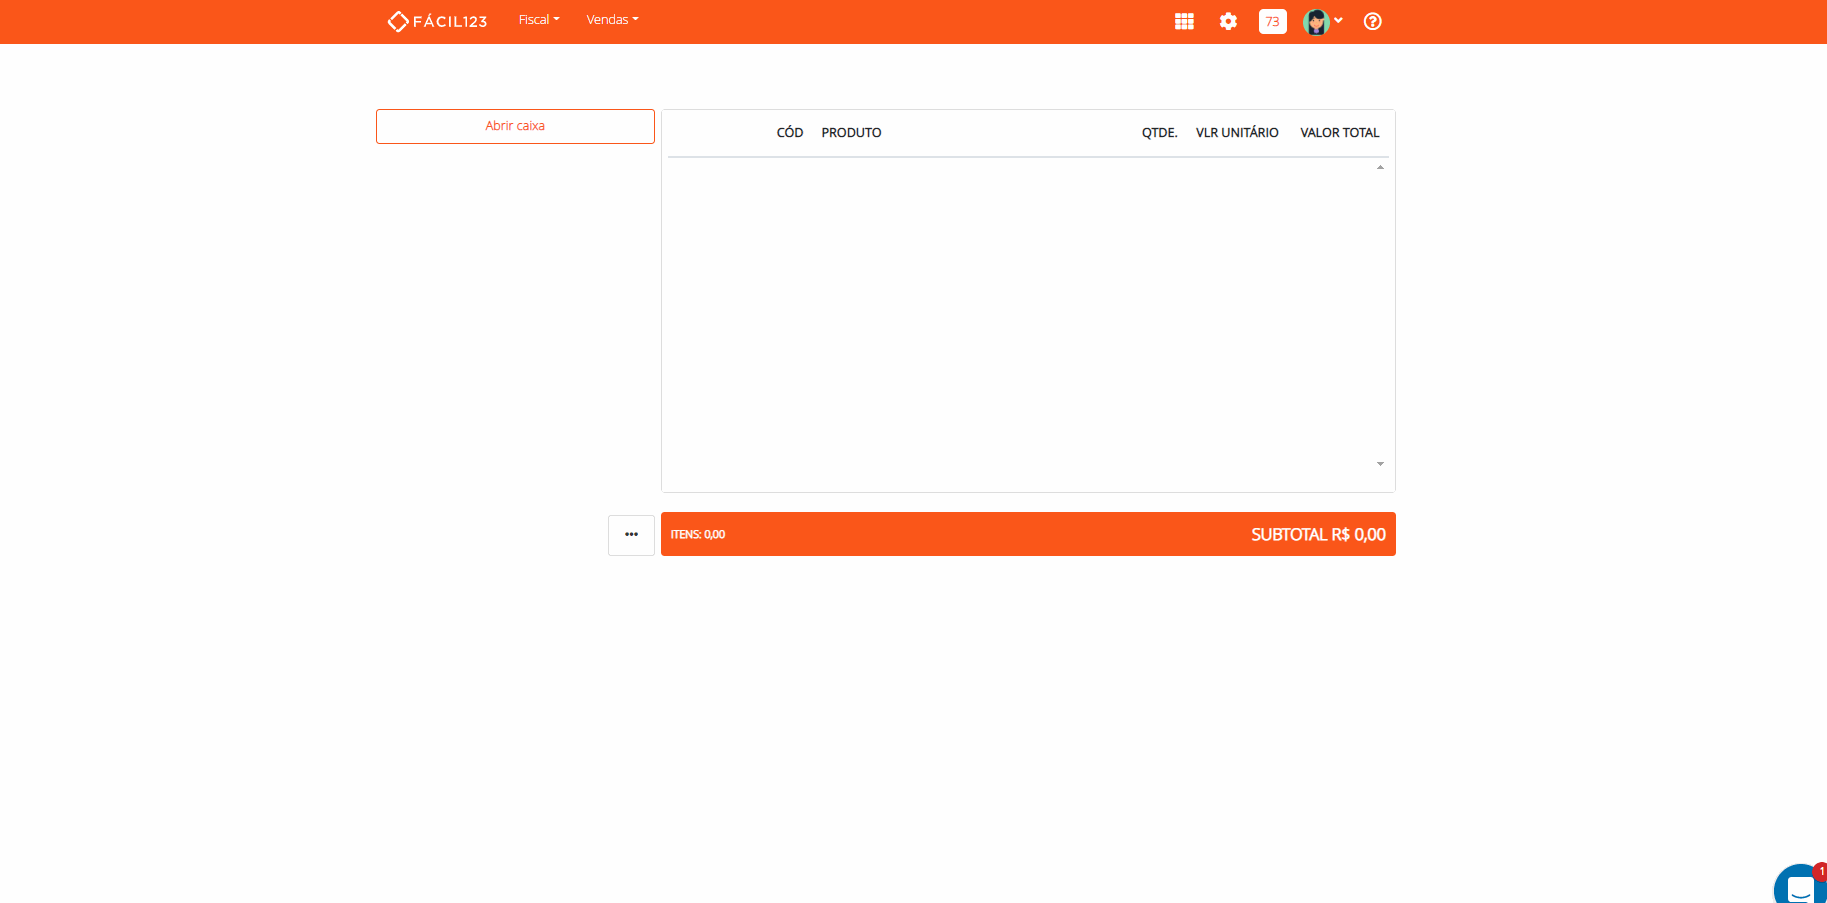
Task: Click the VALOR TOTAL column header
Action: click(x=1339, y=133)
